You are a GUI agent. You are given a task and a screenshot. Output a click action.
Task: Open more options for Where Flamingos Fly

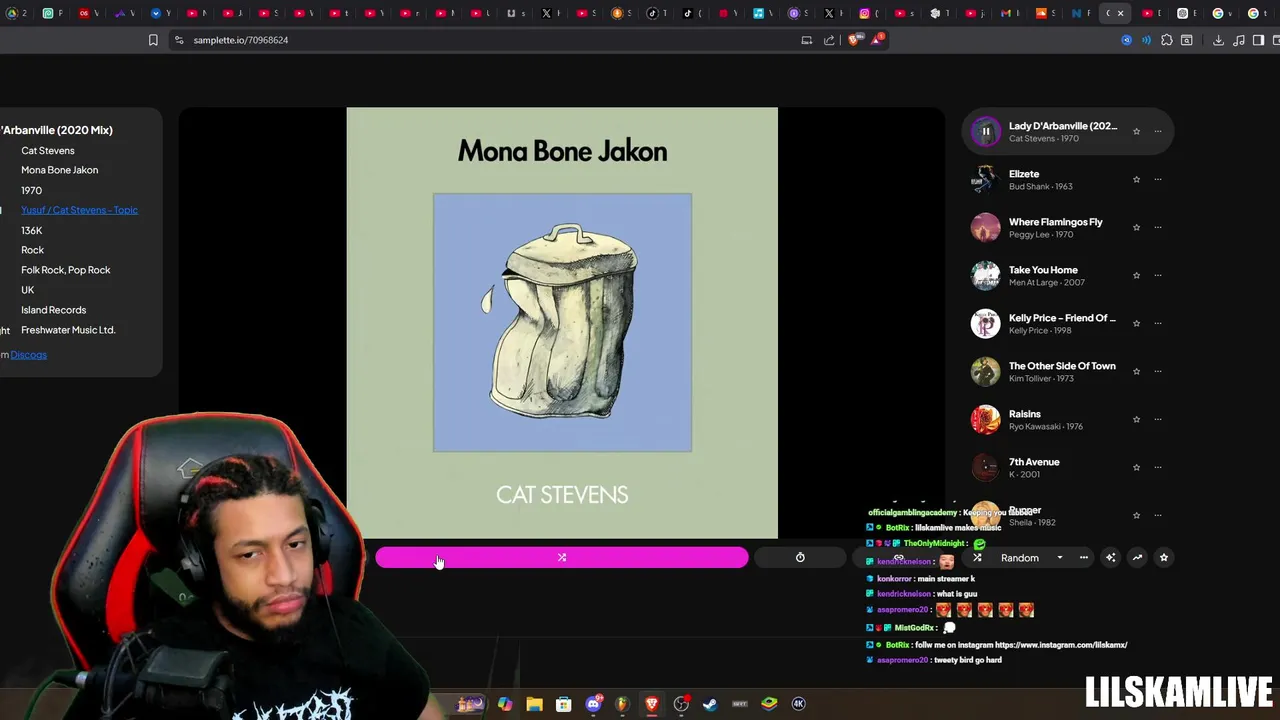(x=1158, y=227)
